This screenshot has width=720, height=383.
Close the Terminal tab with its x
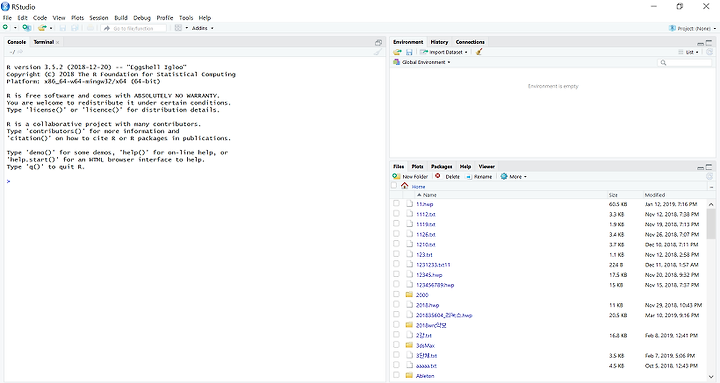pyautogui.click(x=57, y=42)
